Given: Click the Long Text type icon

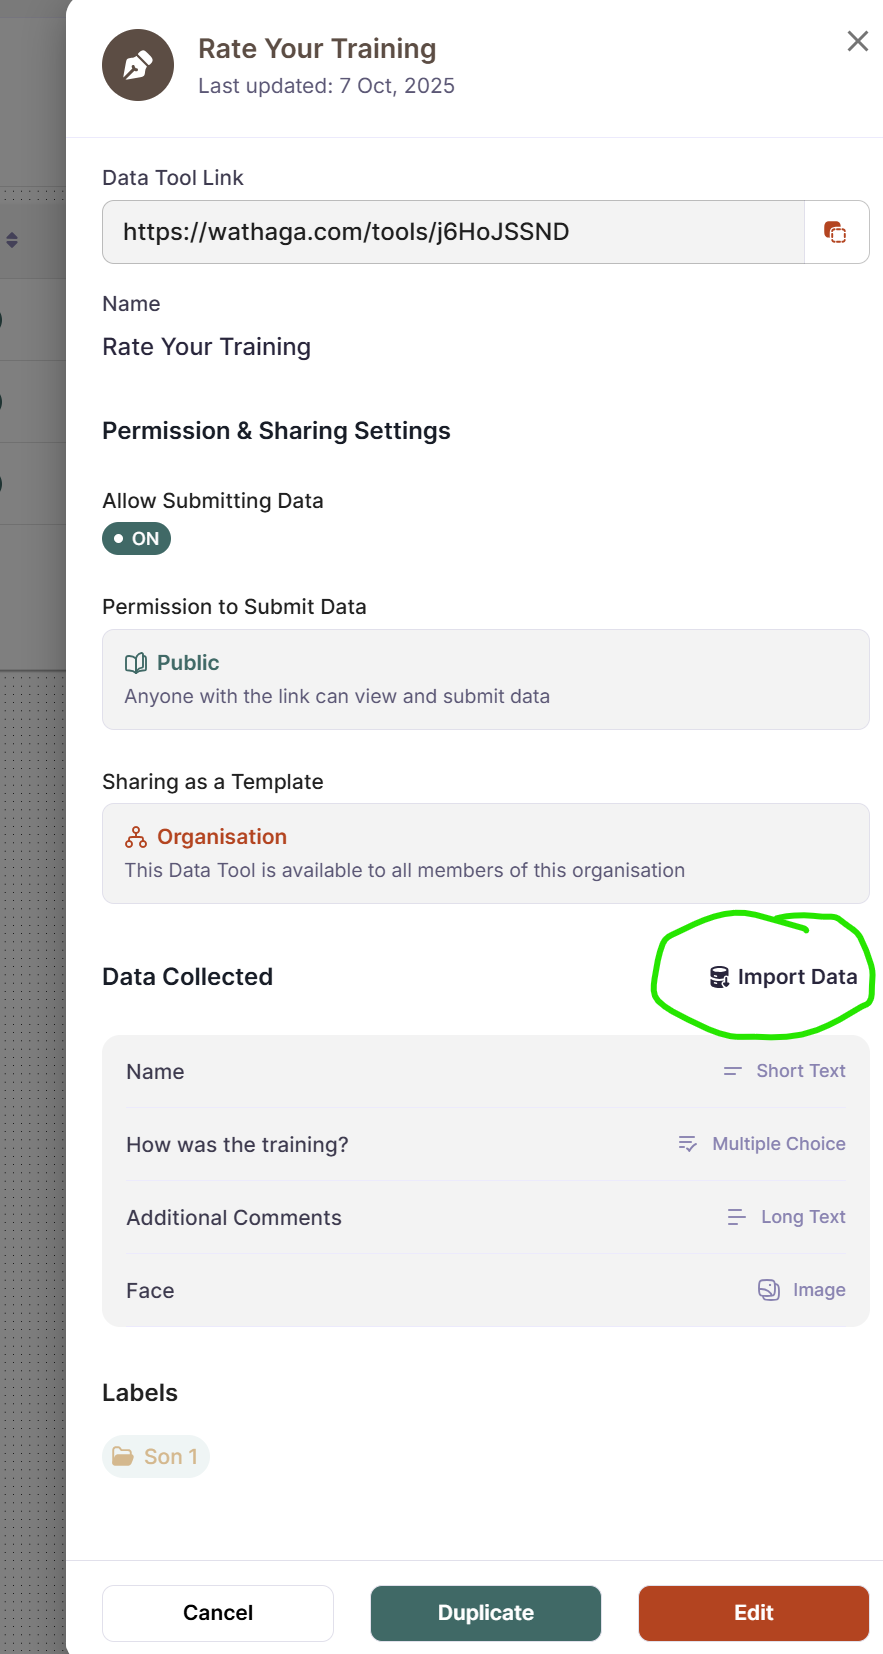Looking at the screenshot, I should (736, 1217).
